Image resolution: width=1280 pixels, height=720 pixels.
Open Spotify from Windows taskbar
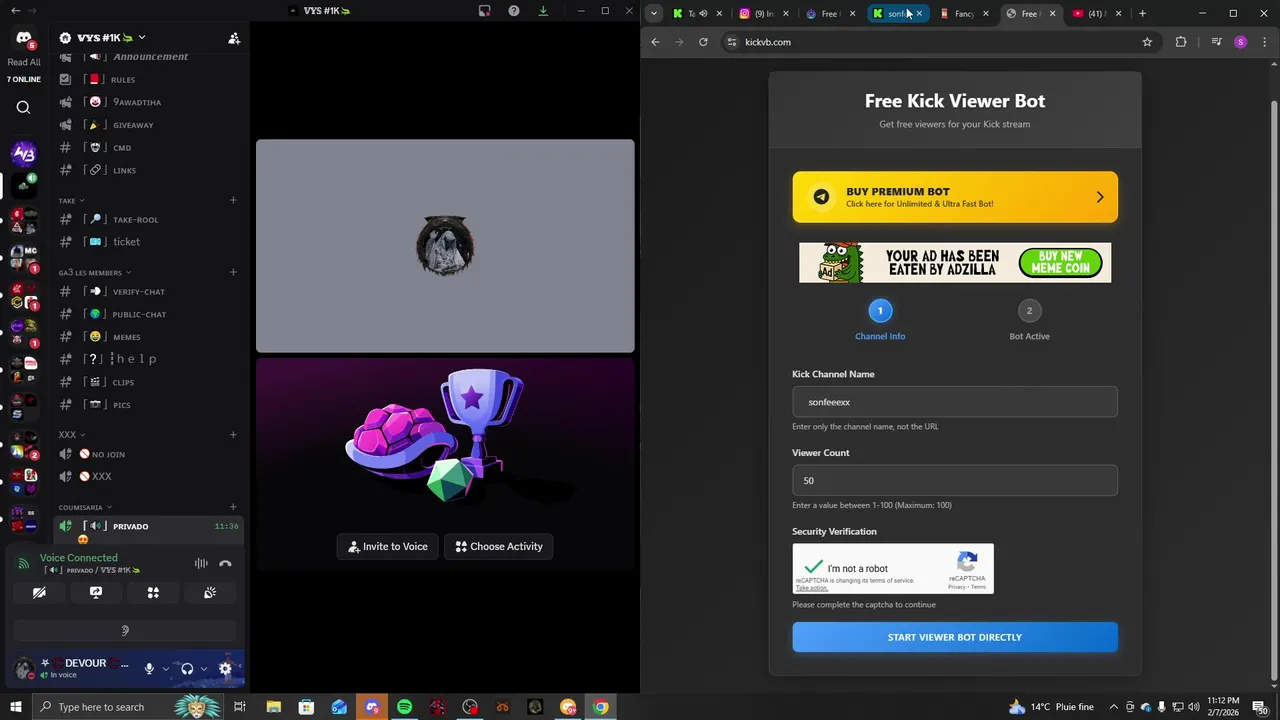[x=404, y=707]
